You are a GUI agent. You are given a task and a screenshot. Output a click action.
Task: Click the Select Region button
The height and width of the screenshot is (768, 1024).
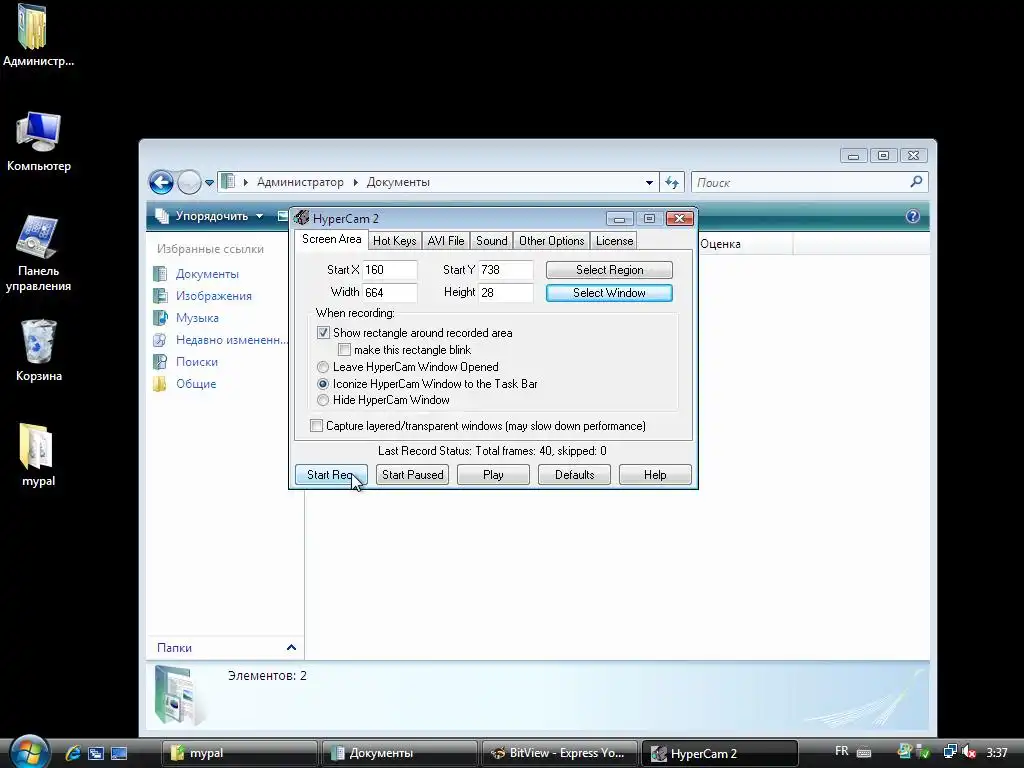609,270
